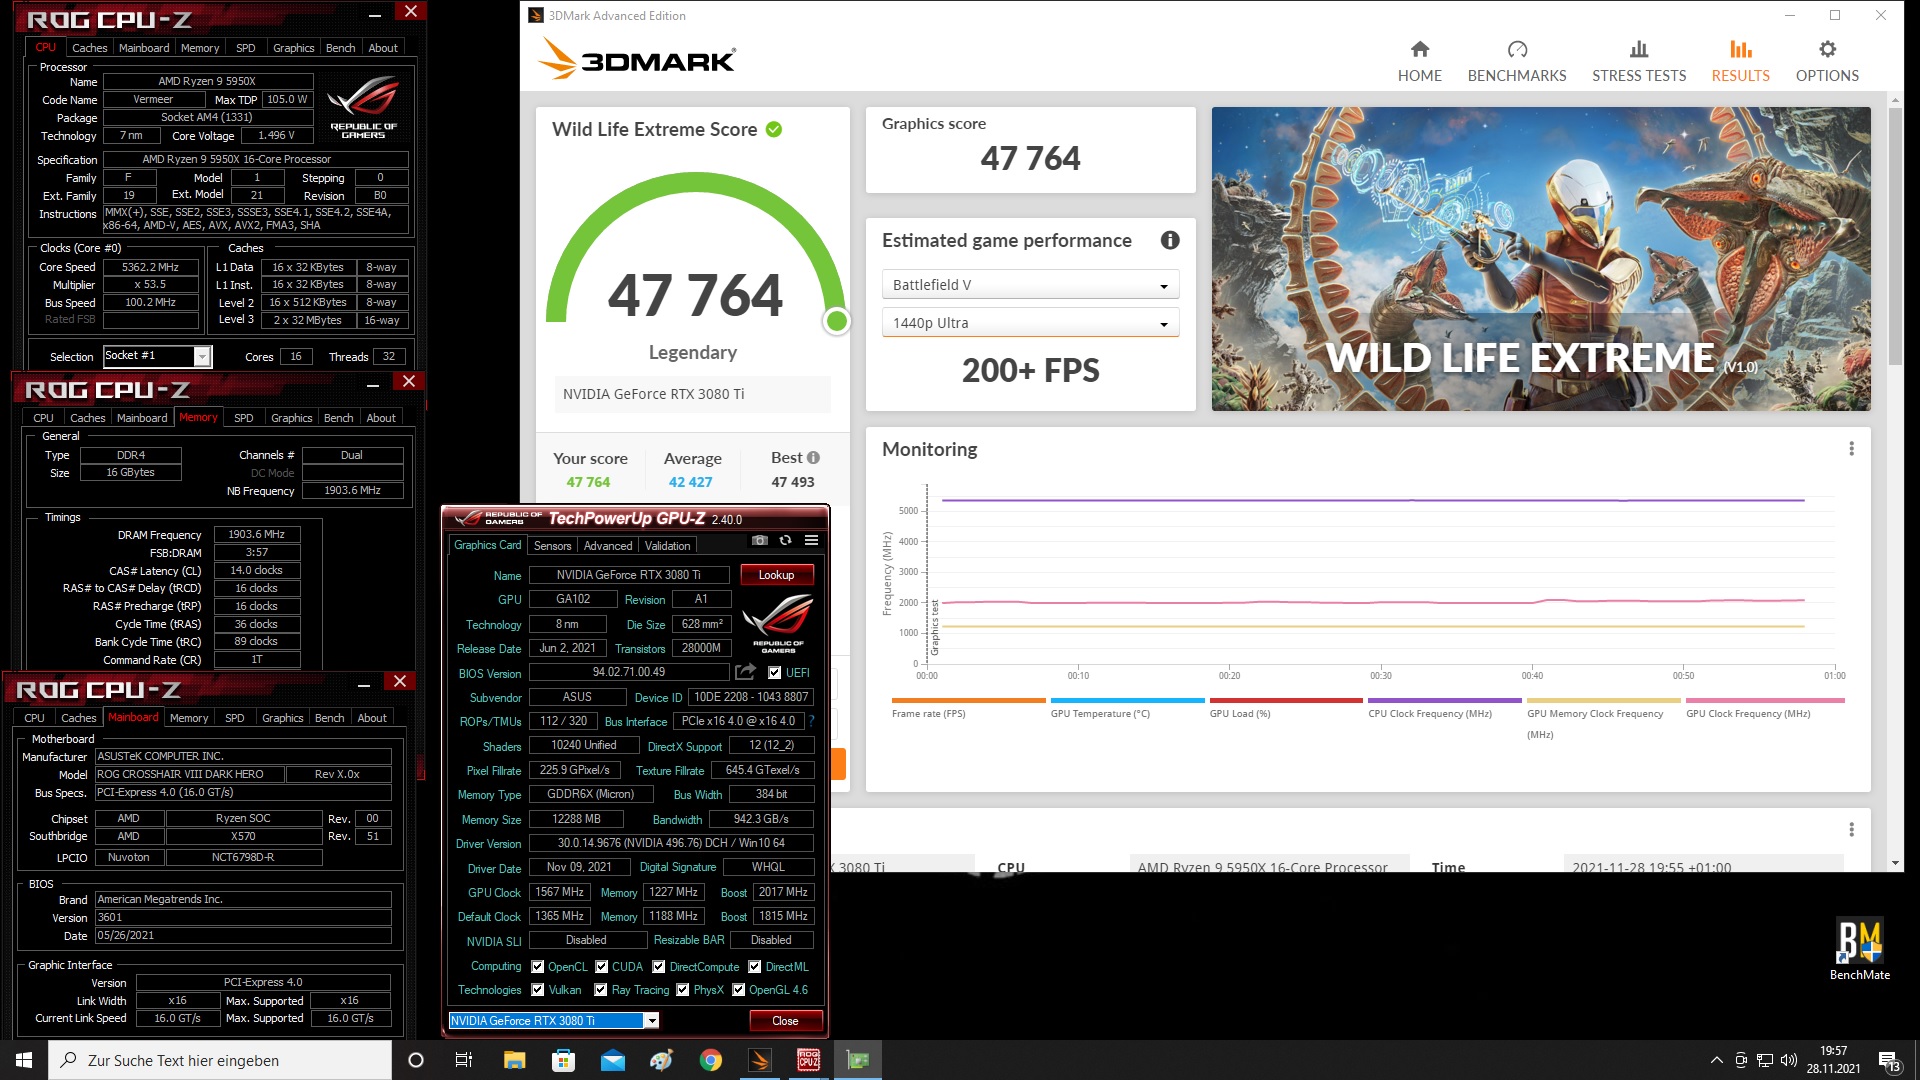The image size is (1920, 1080).
Task: Open the three-dot menu below Monitoring panel
Action: tap(1851, 829)
